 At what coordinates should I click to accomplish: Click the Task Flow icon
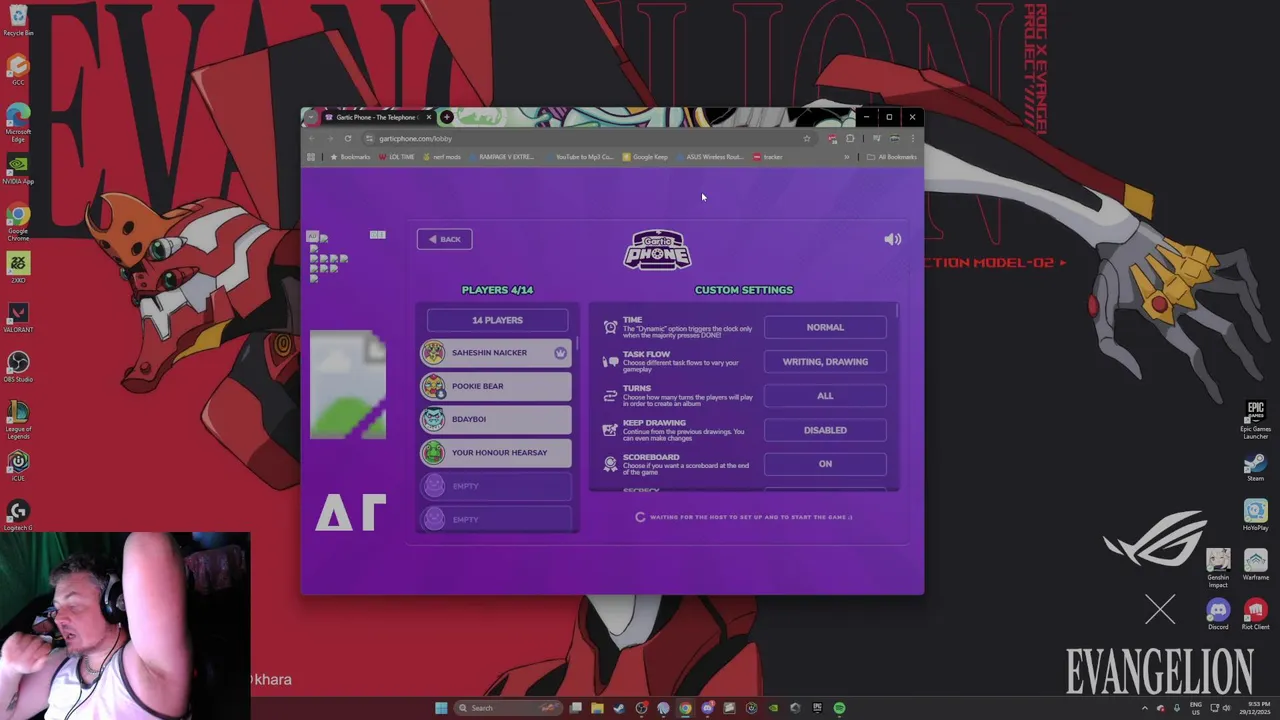(610, 362)
